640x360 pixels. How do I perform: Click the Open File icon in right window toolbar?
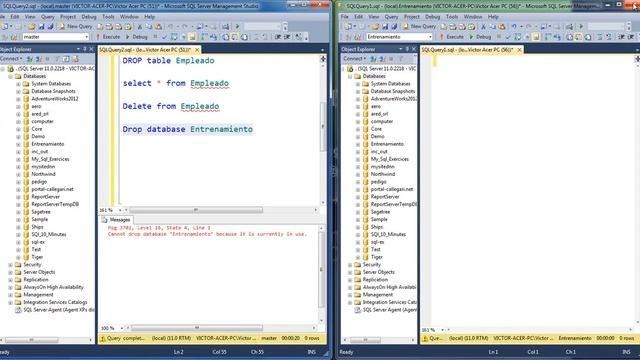tap(376, 26)
